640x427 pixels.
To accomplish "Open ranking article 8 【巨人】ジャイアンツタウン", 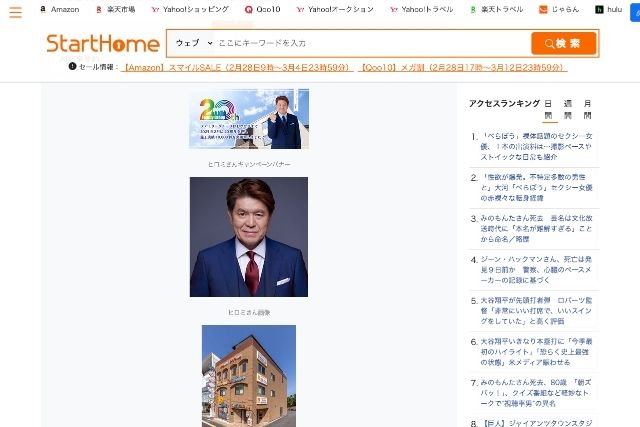I will (536, 423).
